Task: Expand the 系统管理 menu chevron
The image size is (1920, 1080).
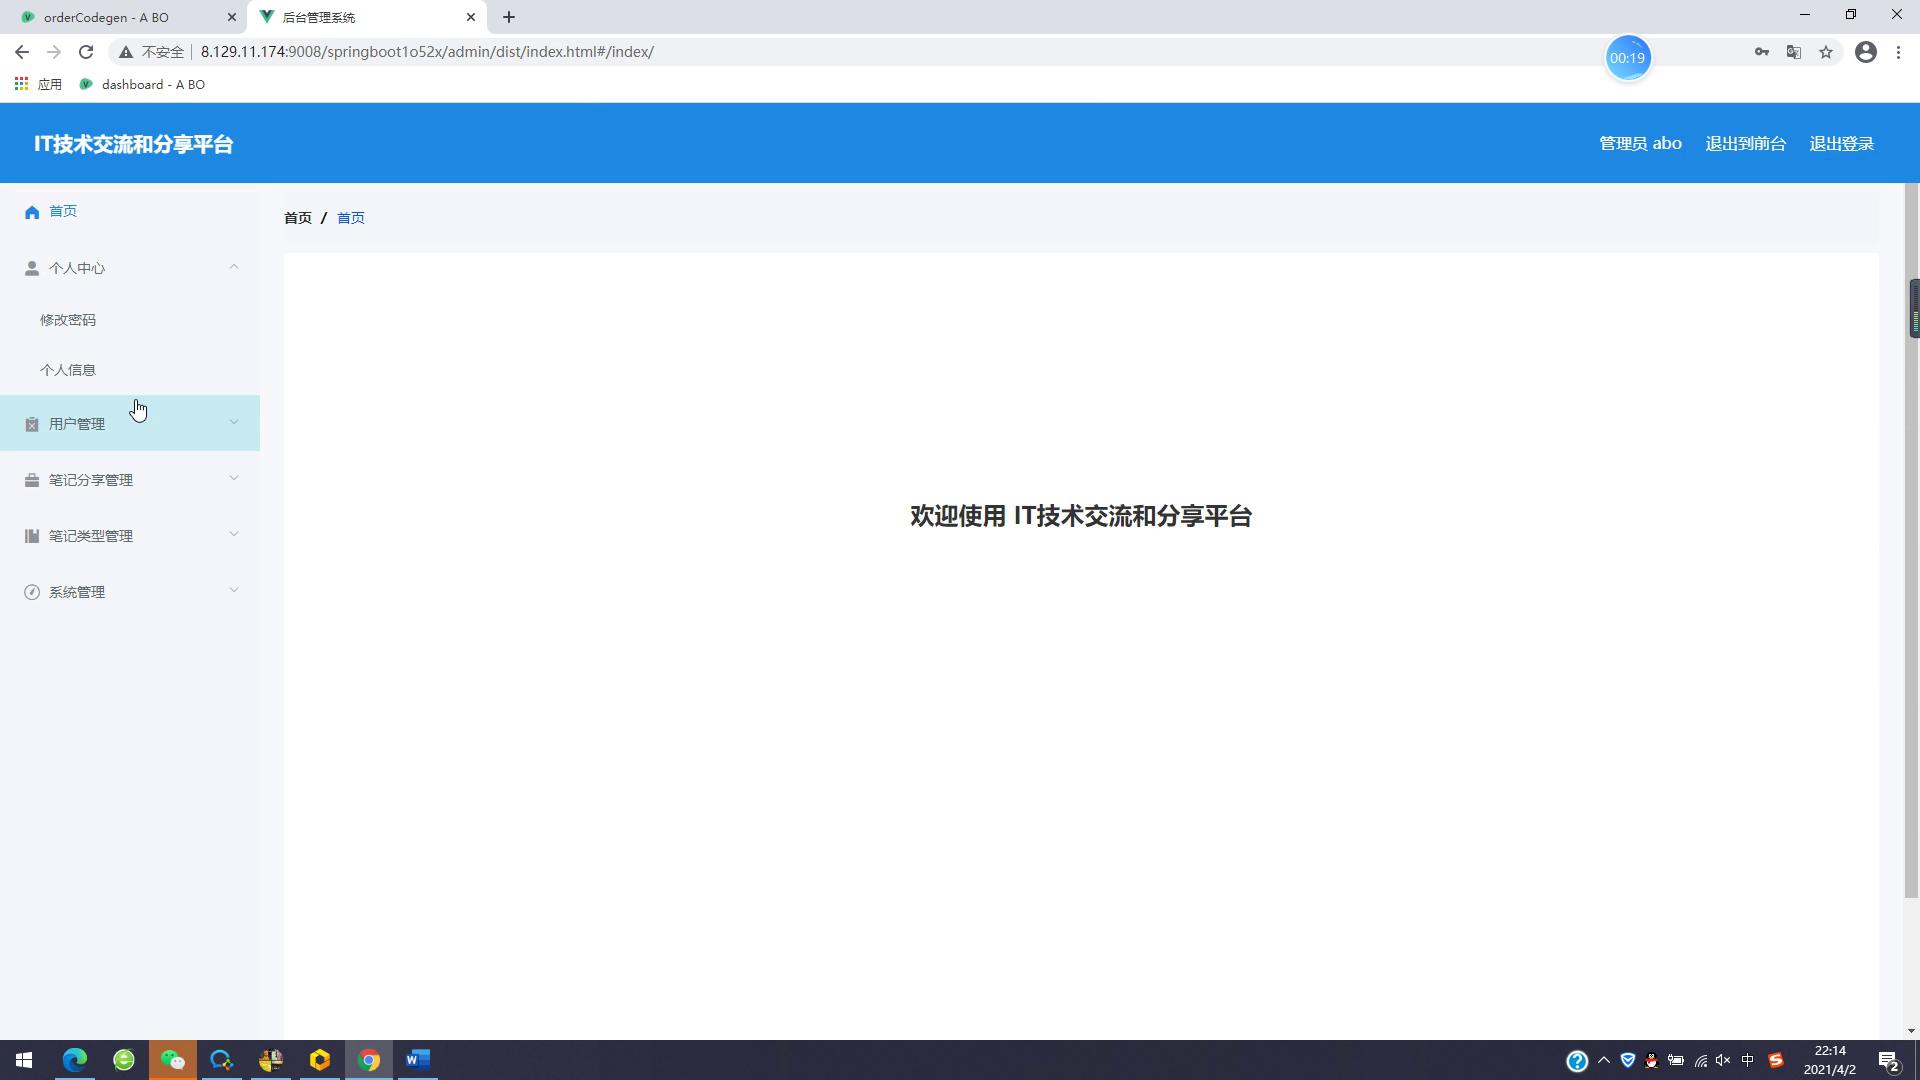Action: [234, 591]
